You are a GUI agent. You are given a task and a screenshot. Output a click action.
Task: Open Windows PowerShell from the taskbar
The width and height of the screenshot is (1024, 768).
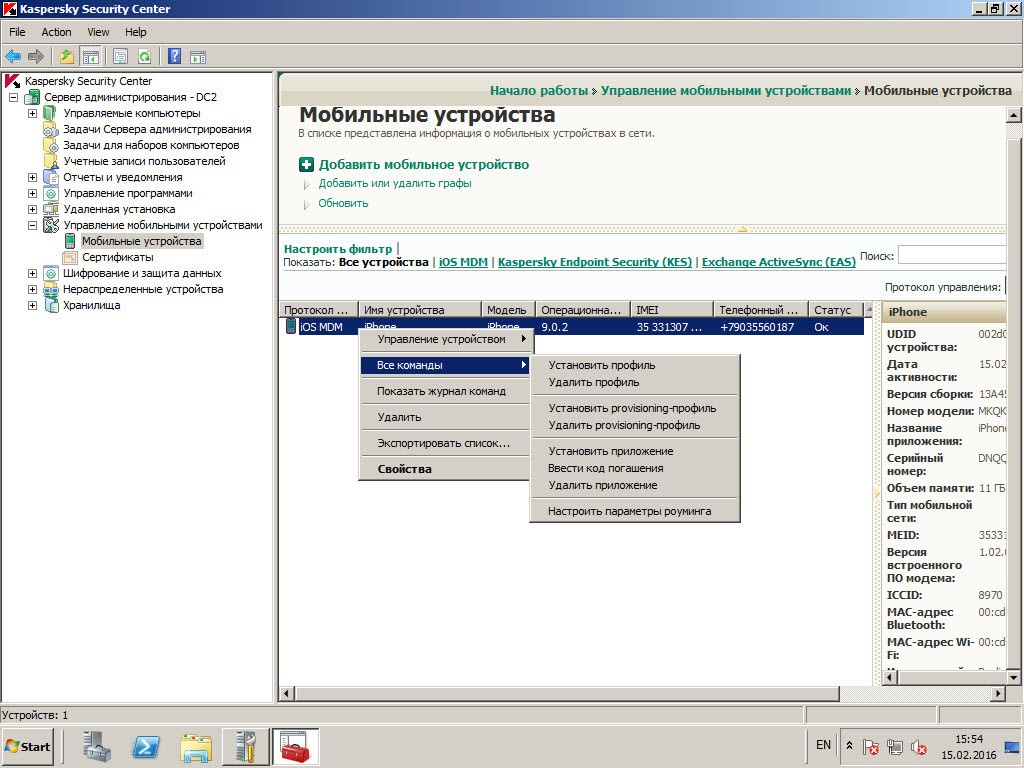tap(146, 746)
